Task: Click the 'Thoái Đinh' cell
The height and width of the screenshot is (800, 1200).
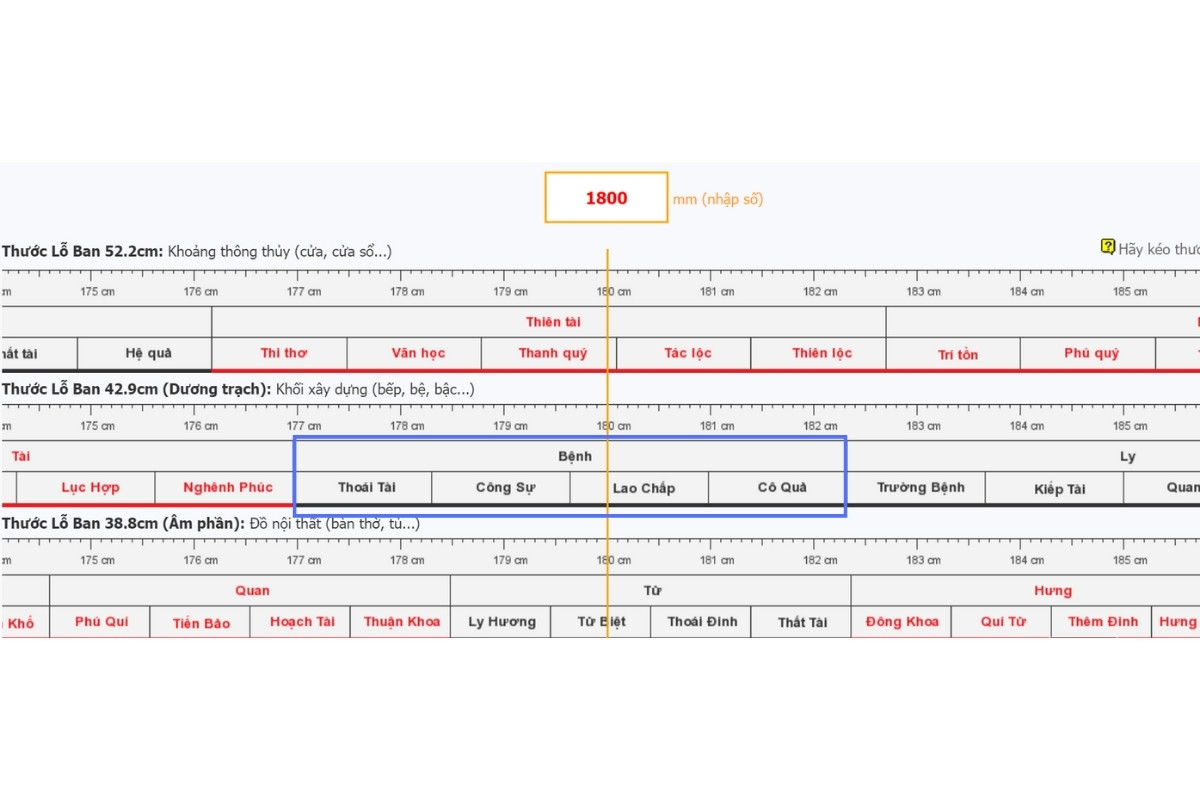Action: [x=701, y=622]
